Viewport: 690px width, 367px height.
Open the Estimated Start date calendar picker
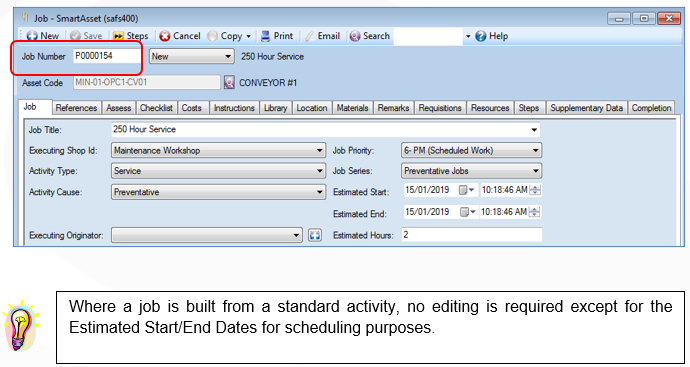466,190
